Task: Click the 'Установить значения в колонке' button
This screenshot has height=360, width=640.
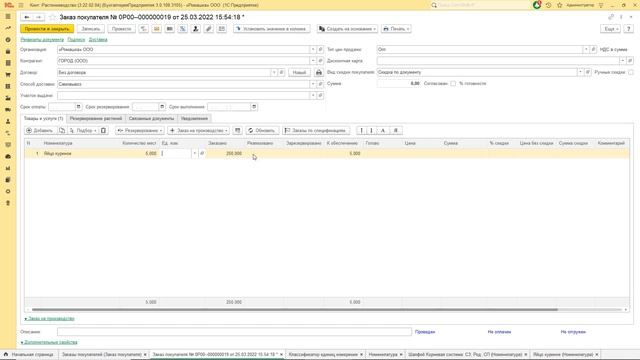Action: point(272,29)
